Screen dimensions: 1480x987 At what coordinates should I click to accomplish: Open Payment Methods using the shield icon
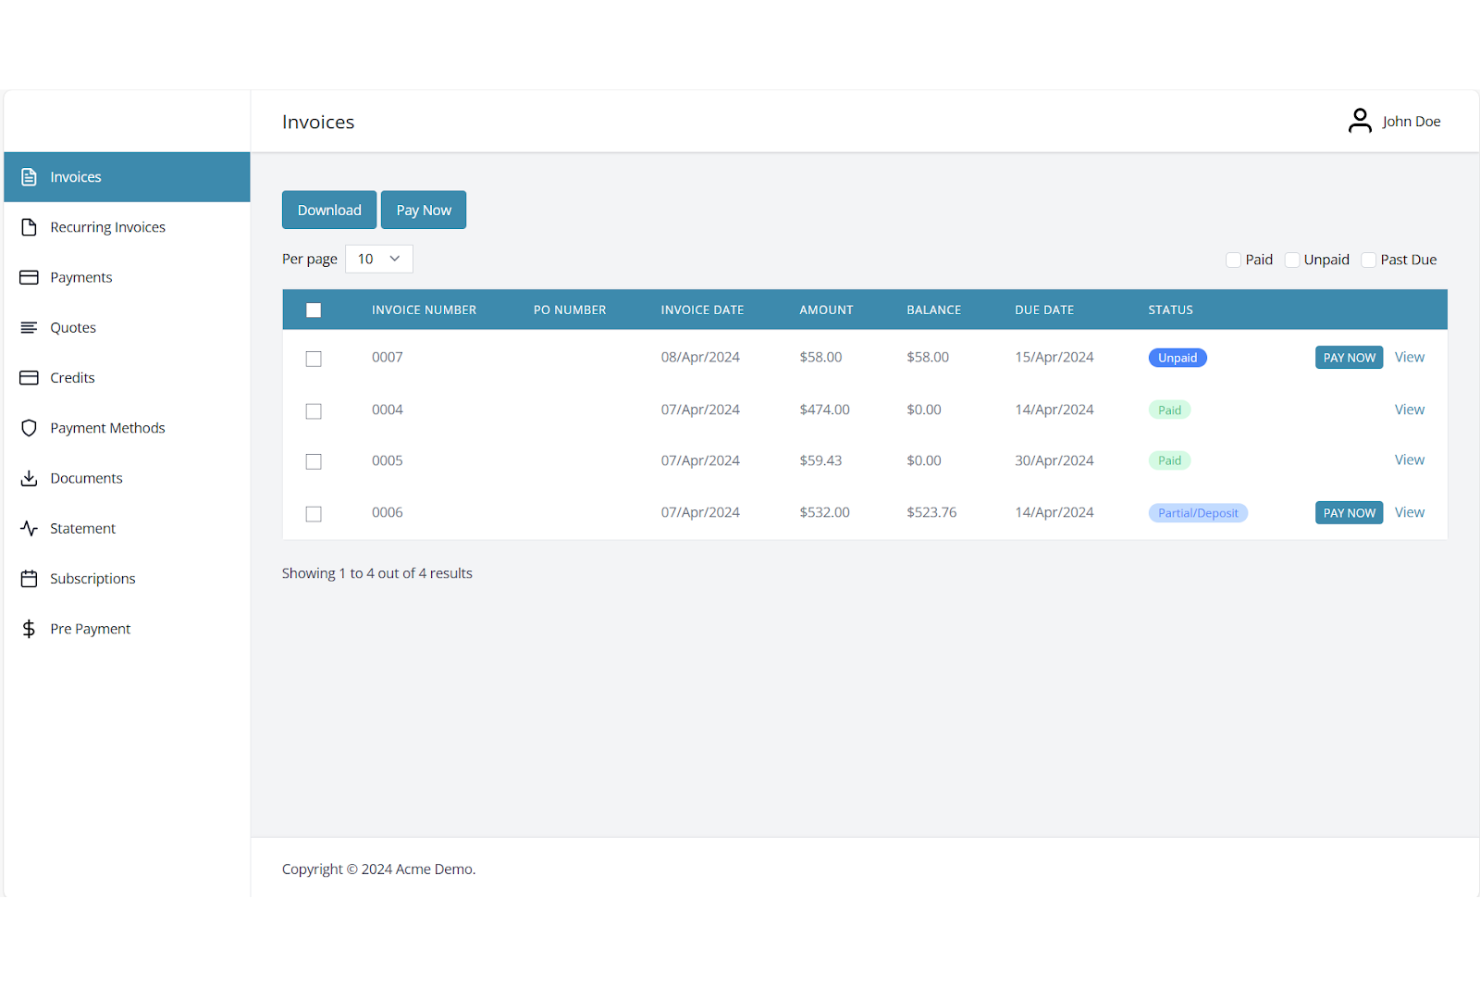[x=29, y=427]
